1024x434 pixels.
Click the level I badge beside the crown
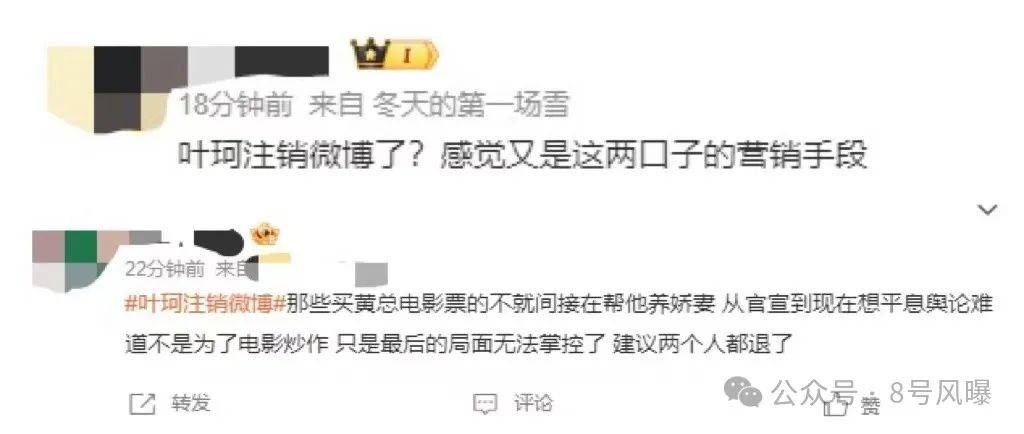412,56
